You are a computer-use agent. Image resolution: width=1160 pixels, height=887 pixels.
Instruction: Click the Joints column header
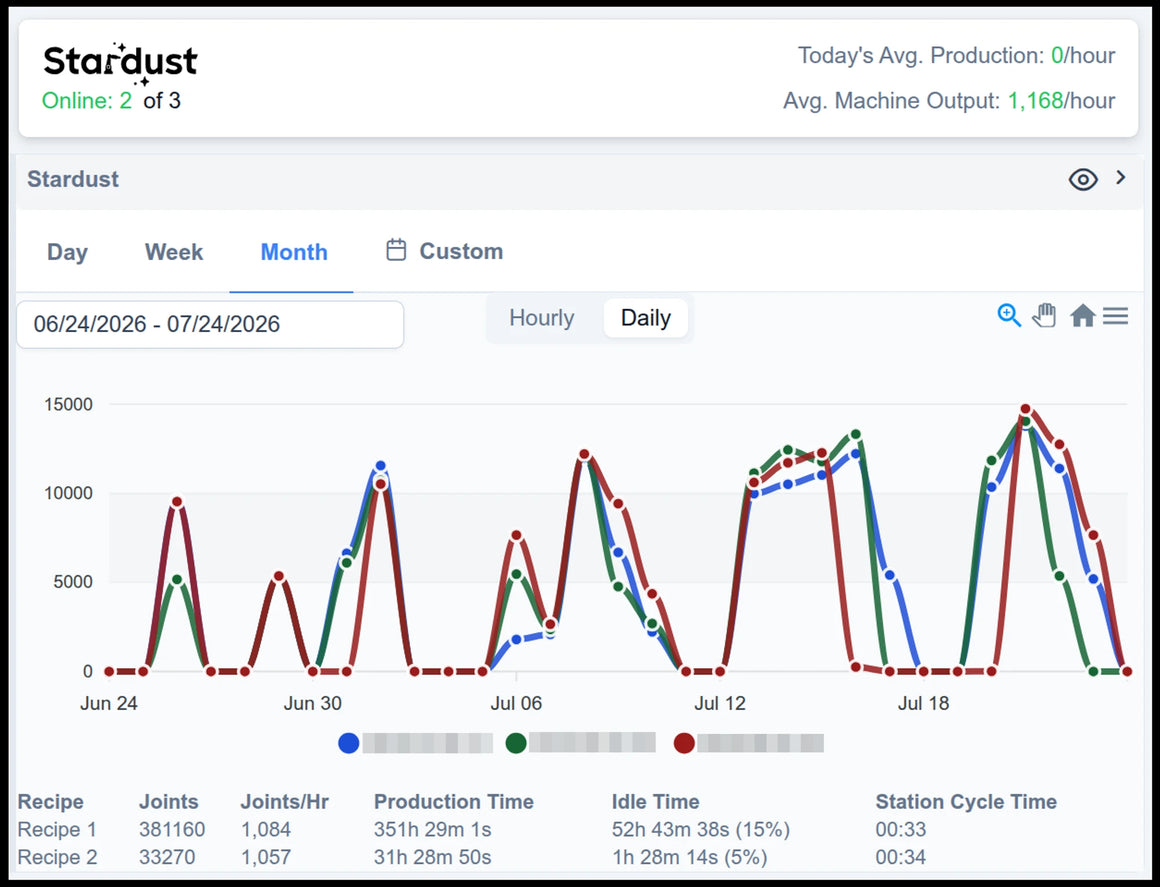click(x=169, y=801)
